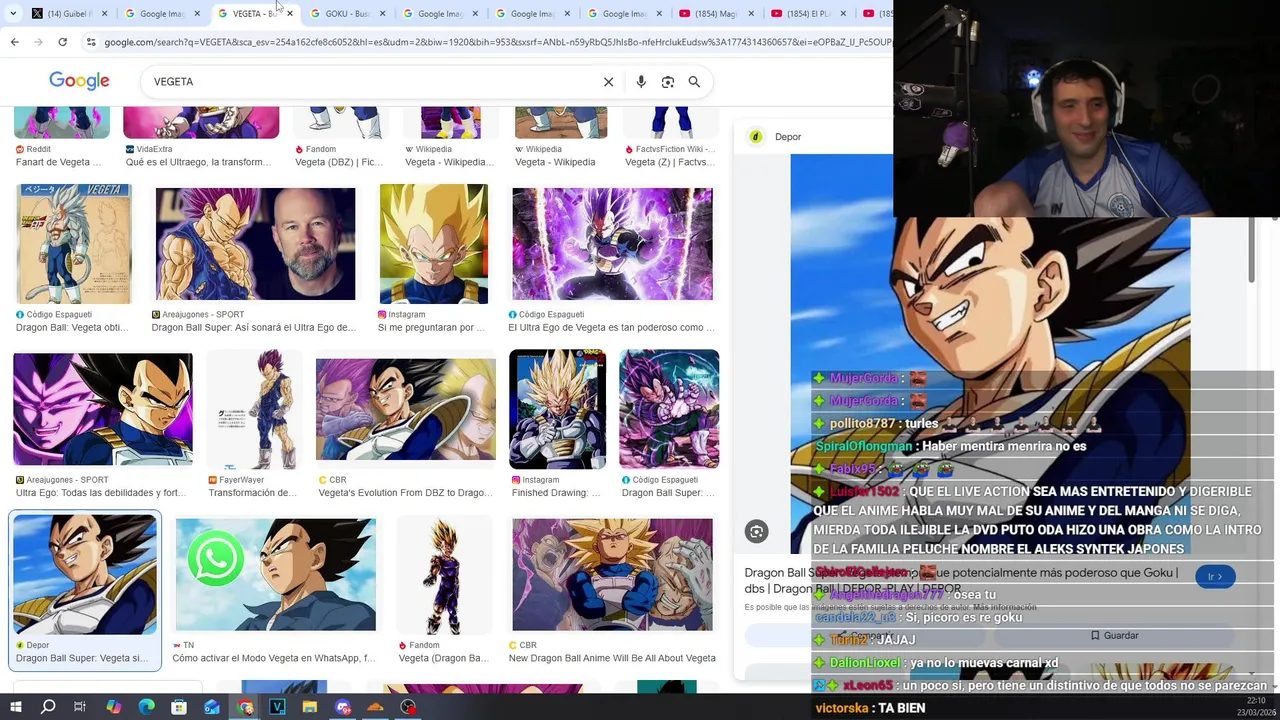Viewport: 1280px width, 720px height.
Task: Open the Vegas V app on the taskbar
Action: click(277, 707)
